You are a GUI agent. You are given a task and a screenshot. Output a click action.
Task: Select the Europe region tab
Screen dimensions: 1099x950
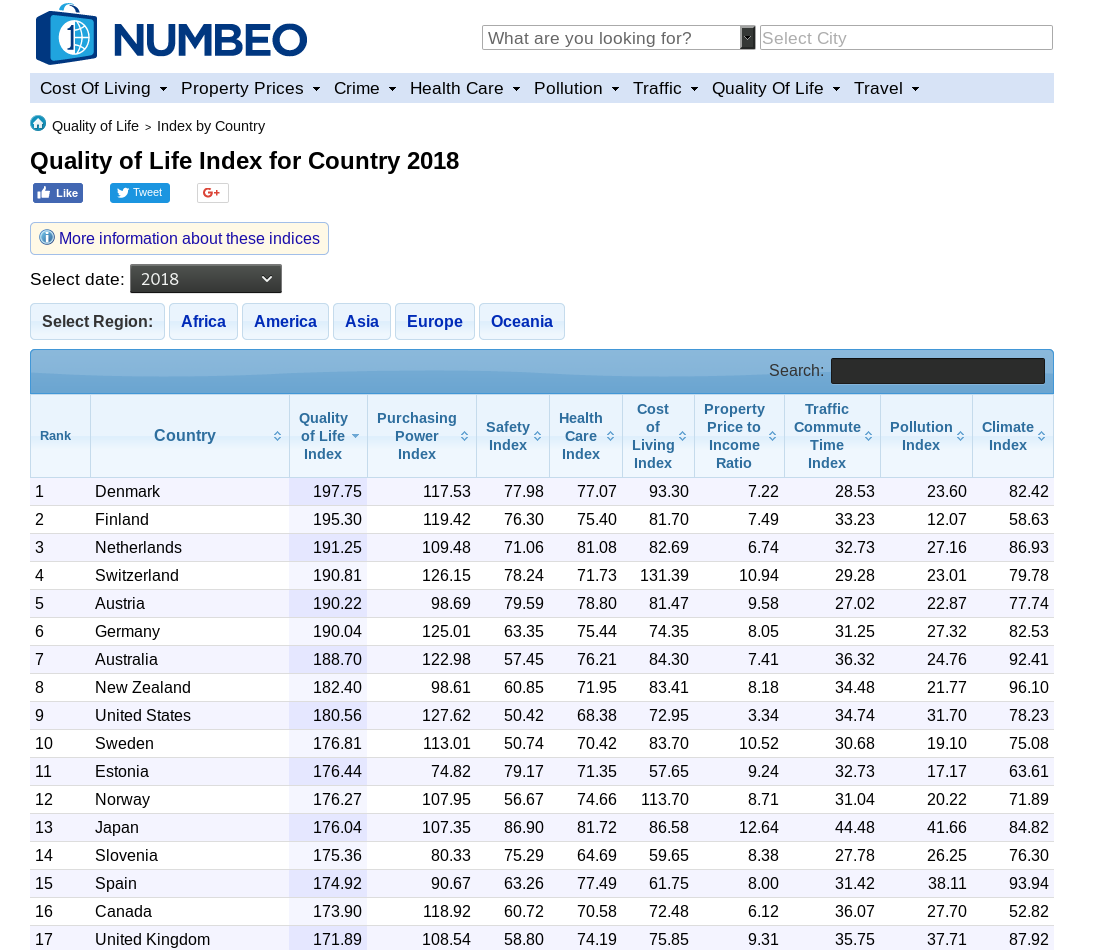coord(435,321)
